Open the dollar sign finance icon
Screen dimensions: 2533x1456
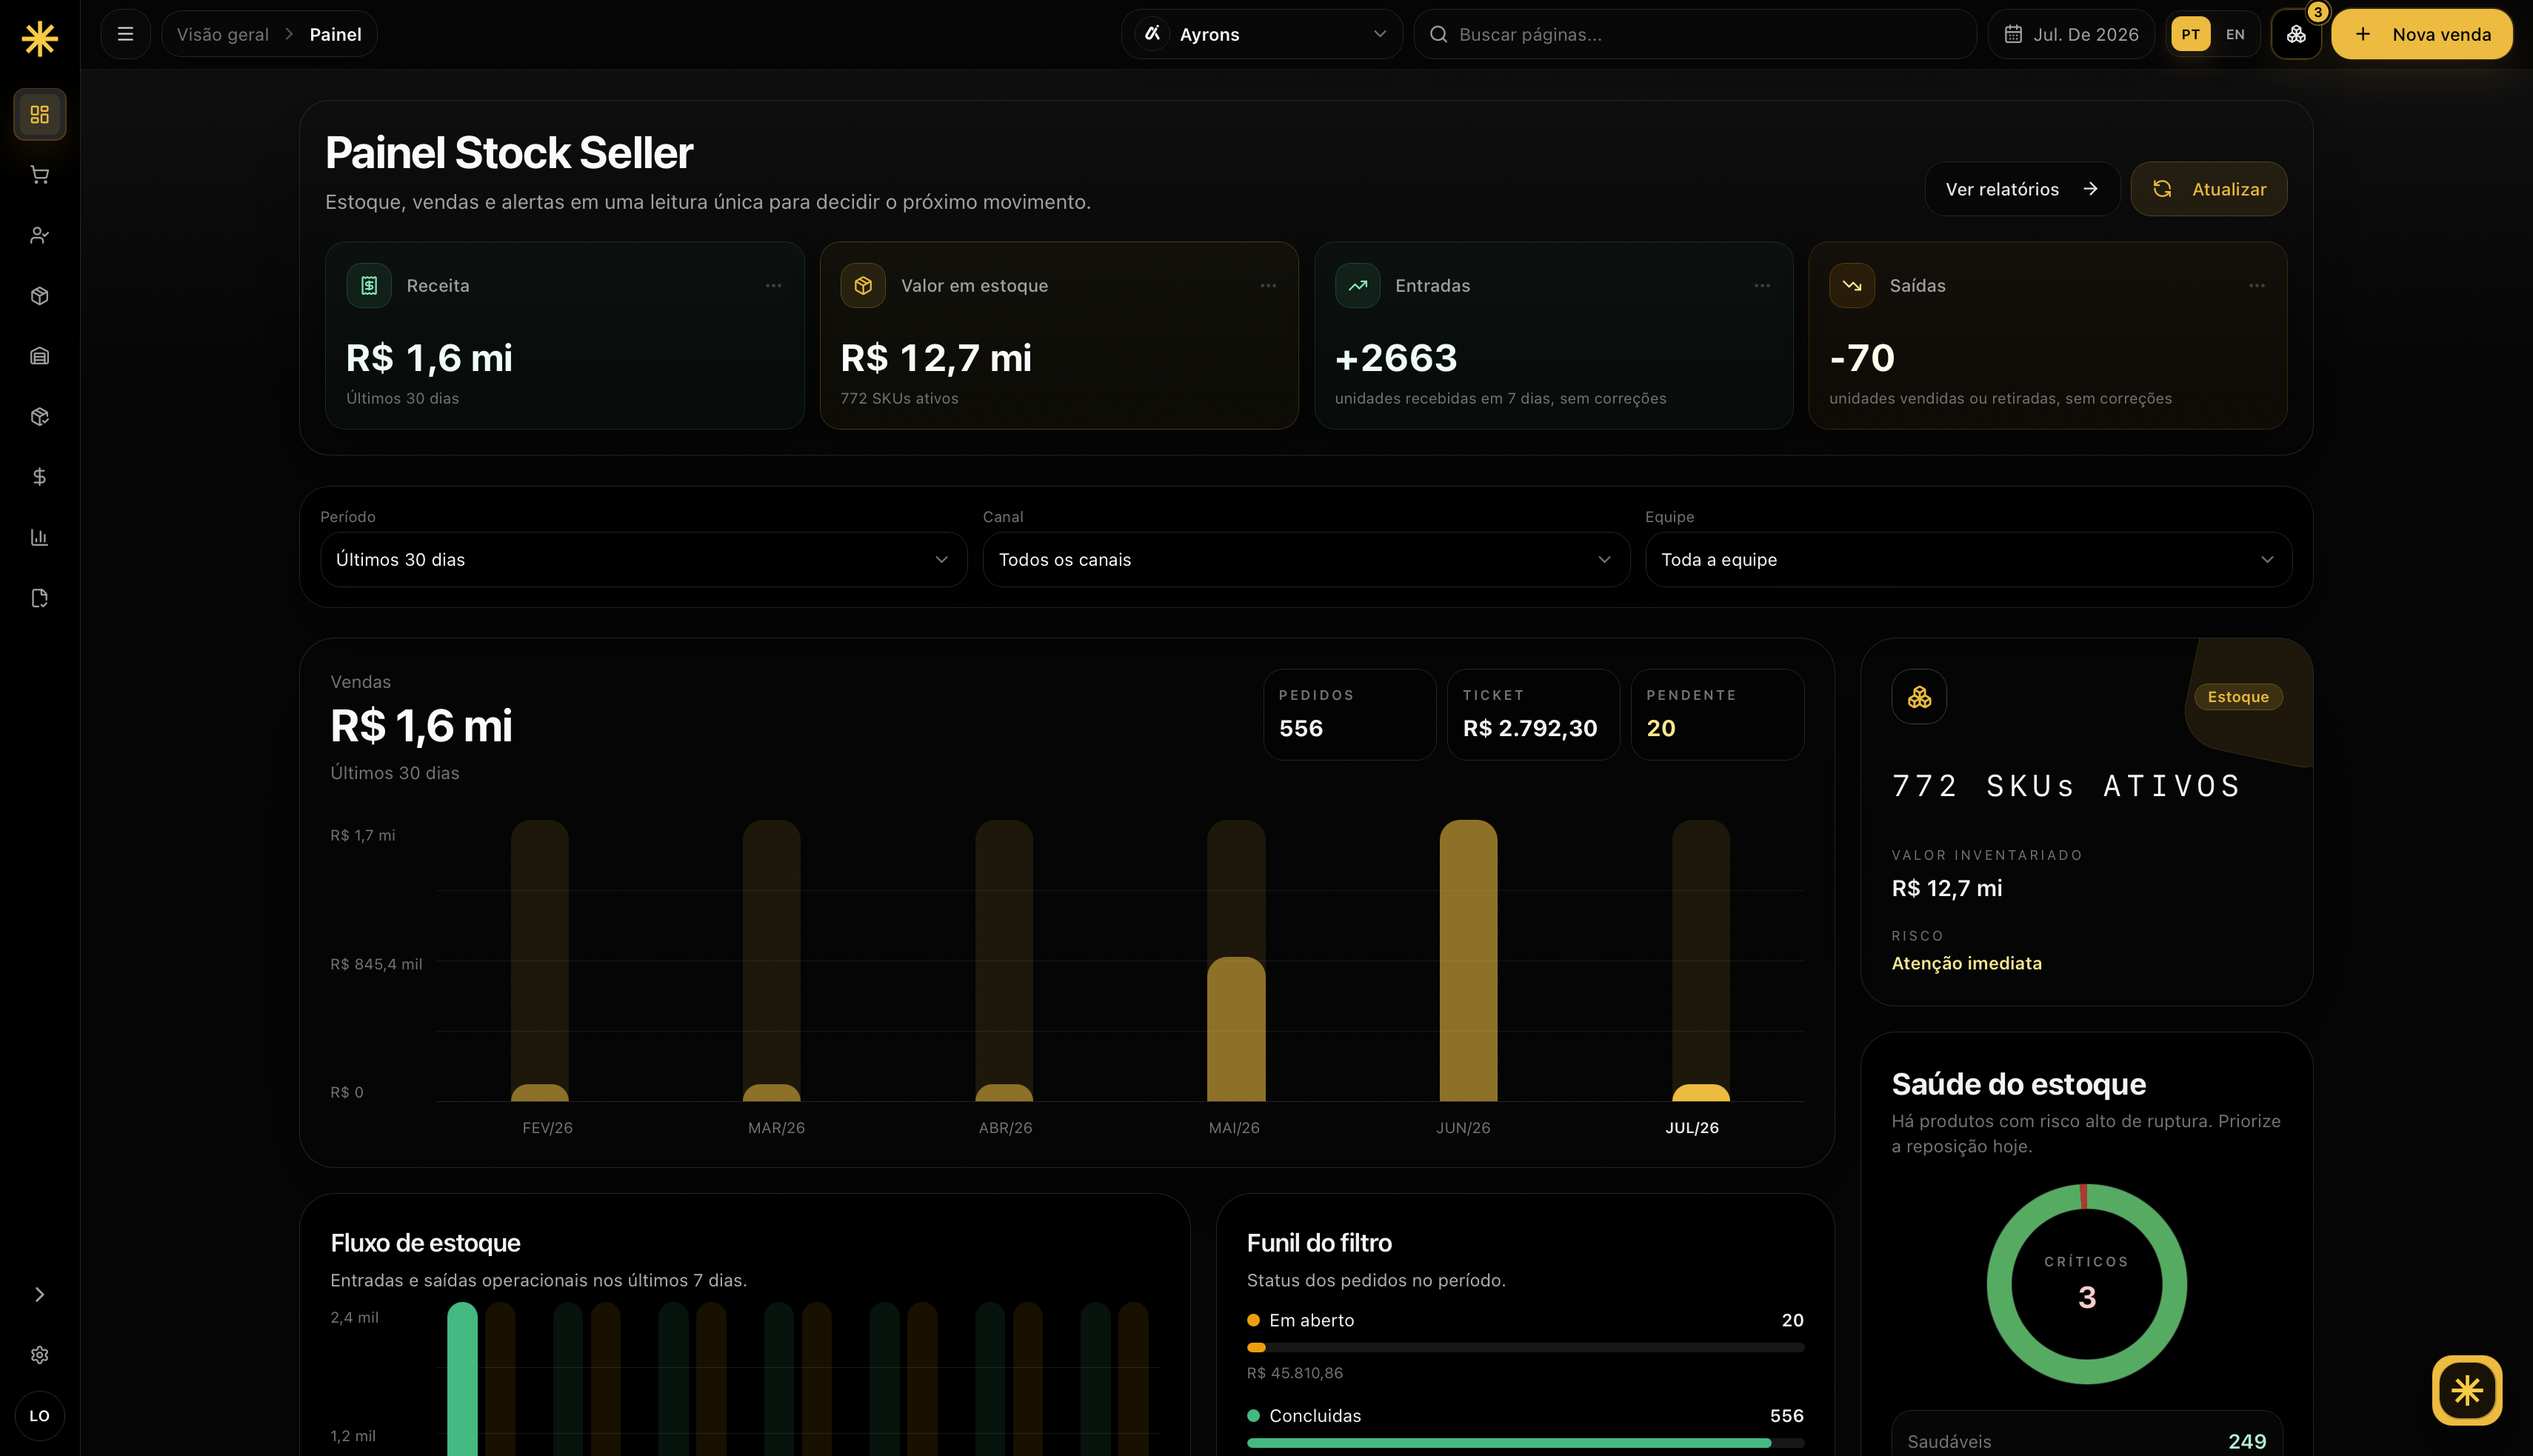[39, 477]
